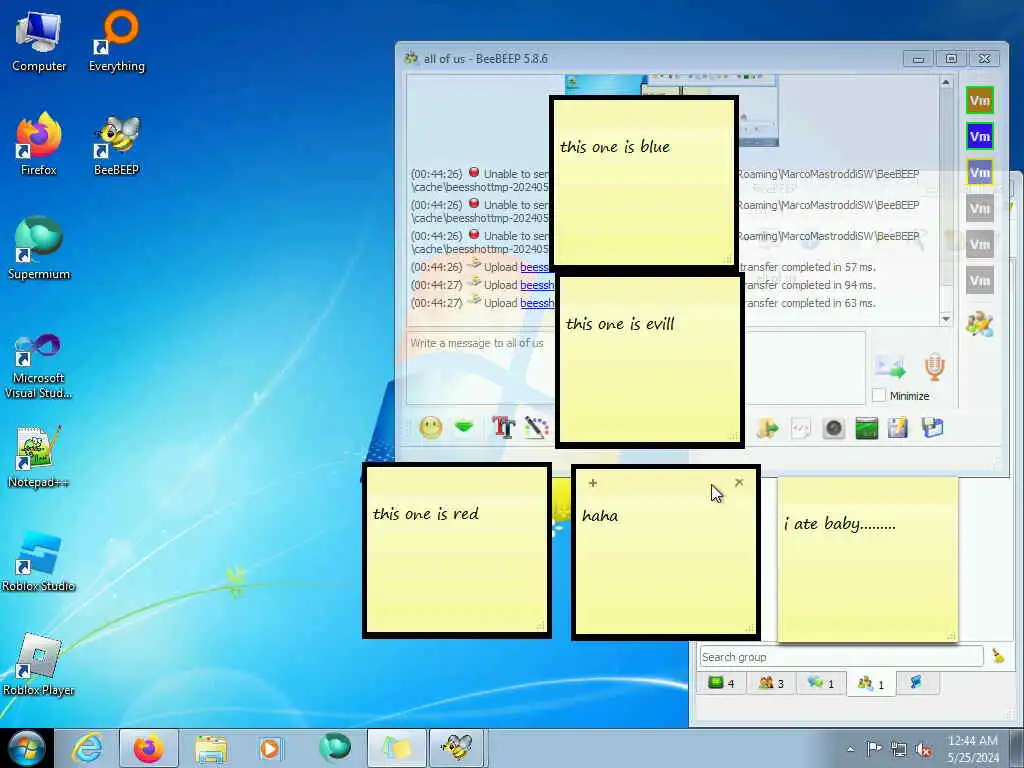The image size is (1024, 768).
Task: Select the active group tab showing 1
Action: pos(871,683)
